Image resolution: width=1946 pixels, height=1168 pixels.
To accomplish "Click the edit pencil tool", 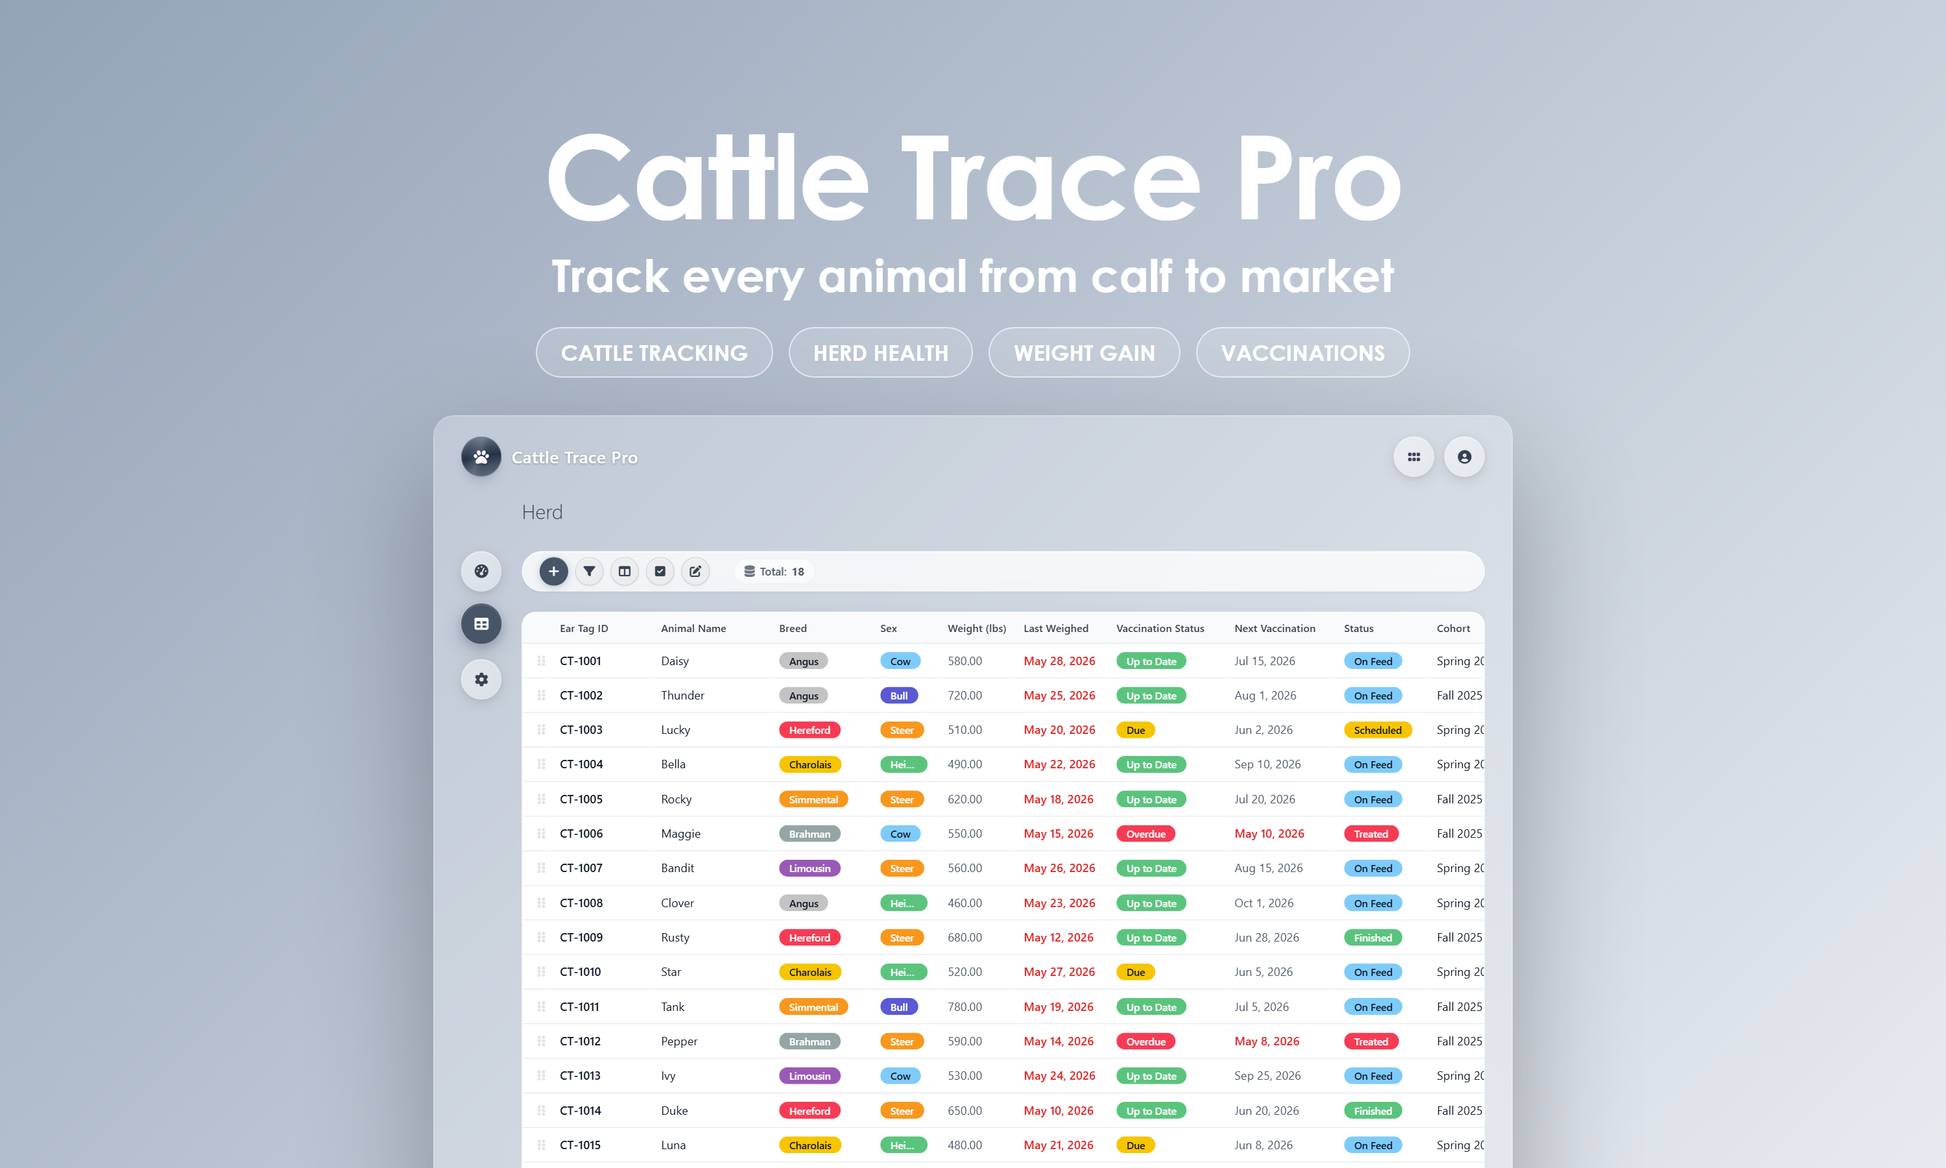I will point(695,571).
